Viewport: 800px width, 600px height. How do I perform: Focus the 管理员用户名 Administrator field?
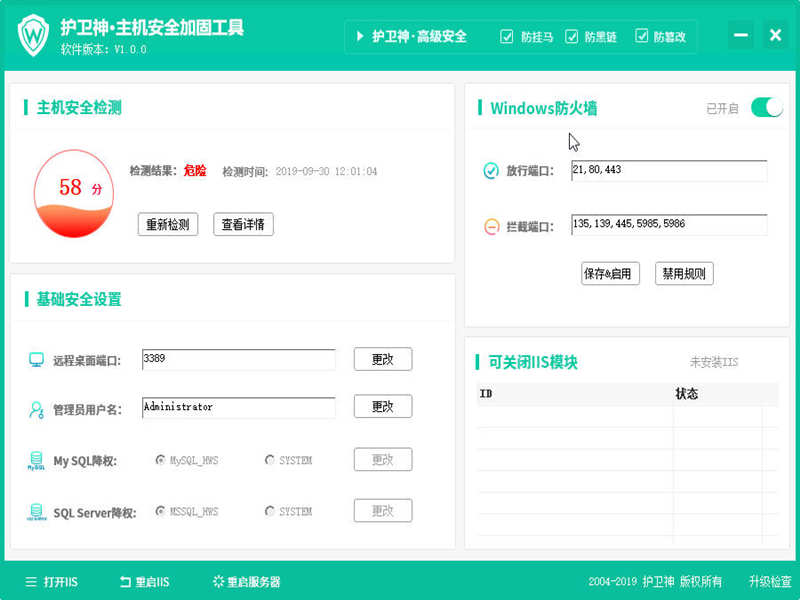point(239,408)
